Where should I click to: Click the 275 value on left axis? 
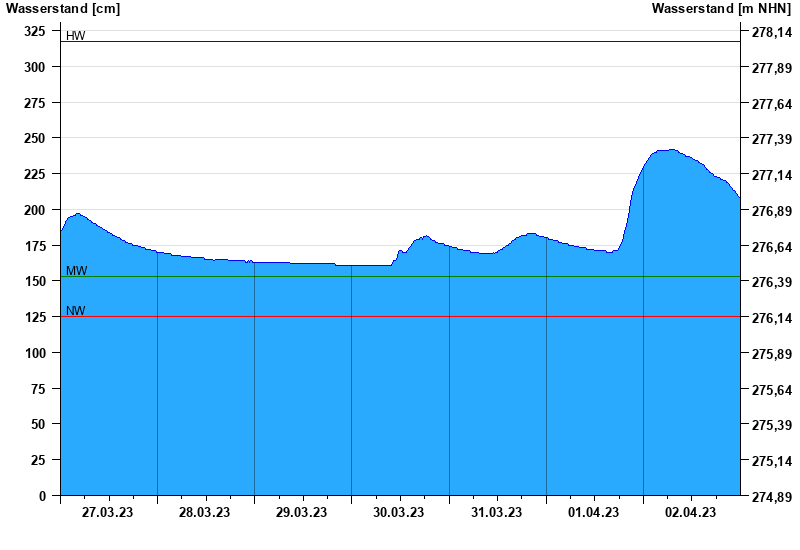[35, 103]
